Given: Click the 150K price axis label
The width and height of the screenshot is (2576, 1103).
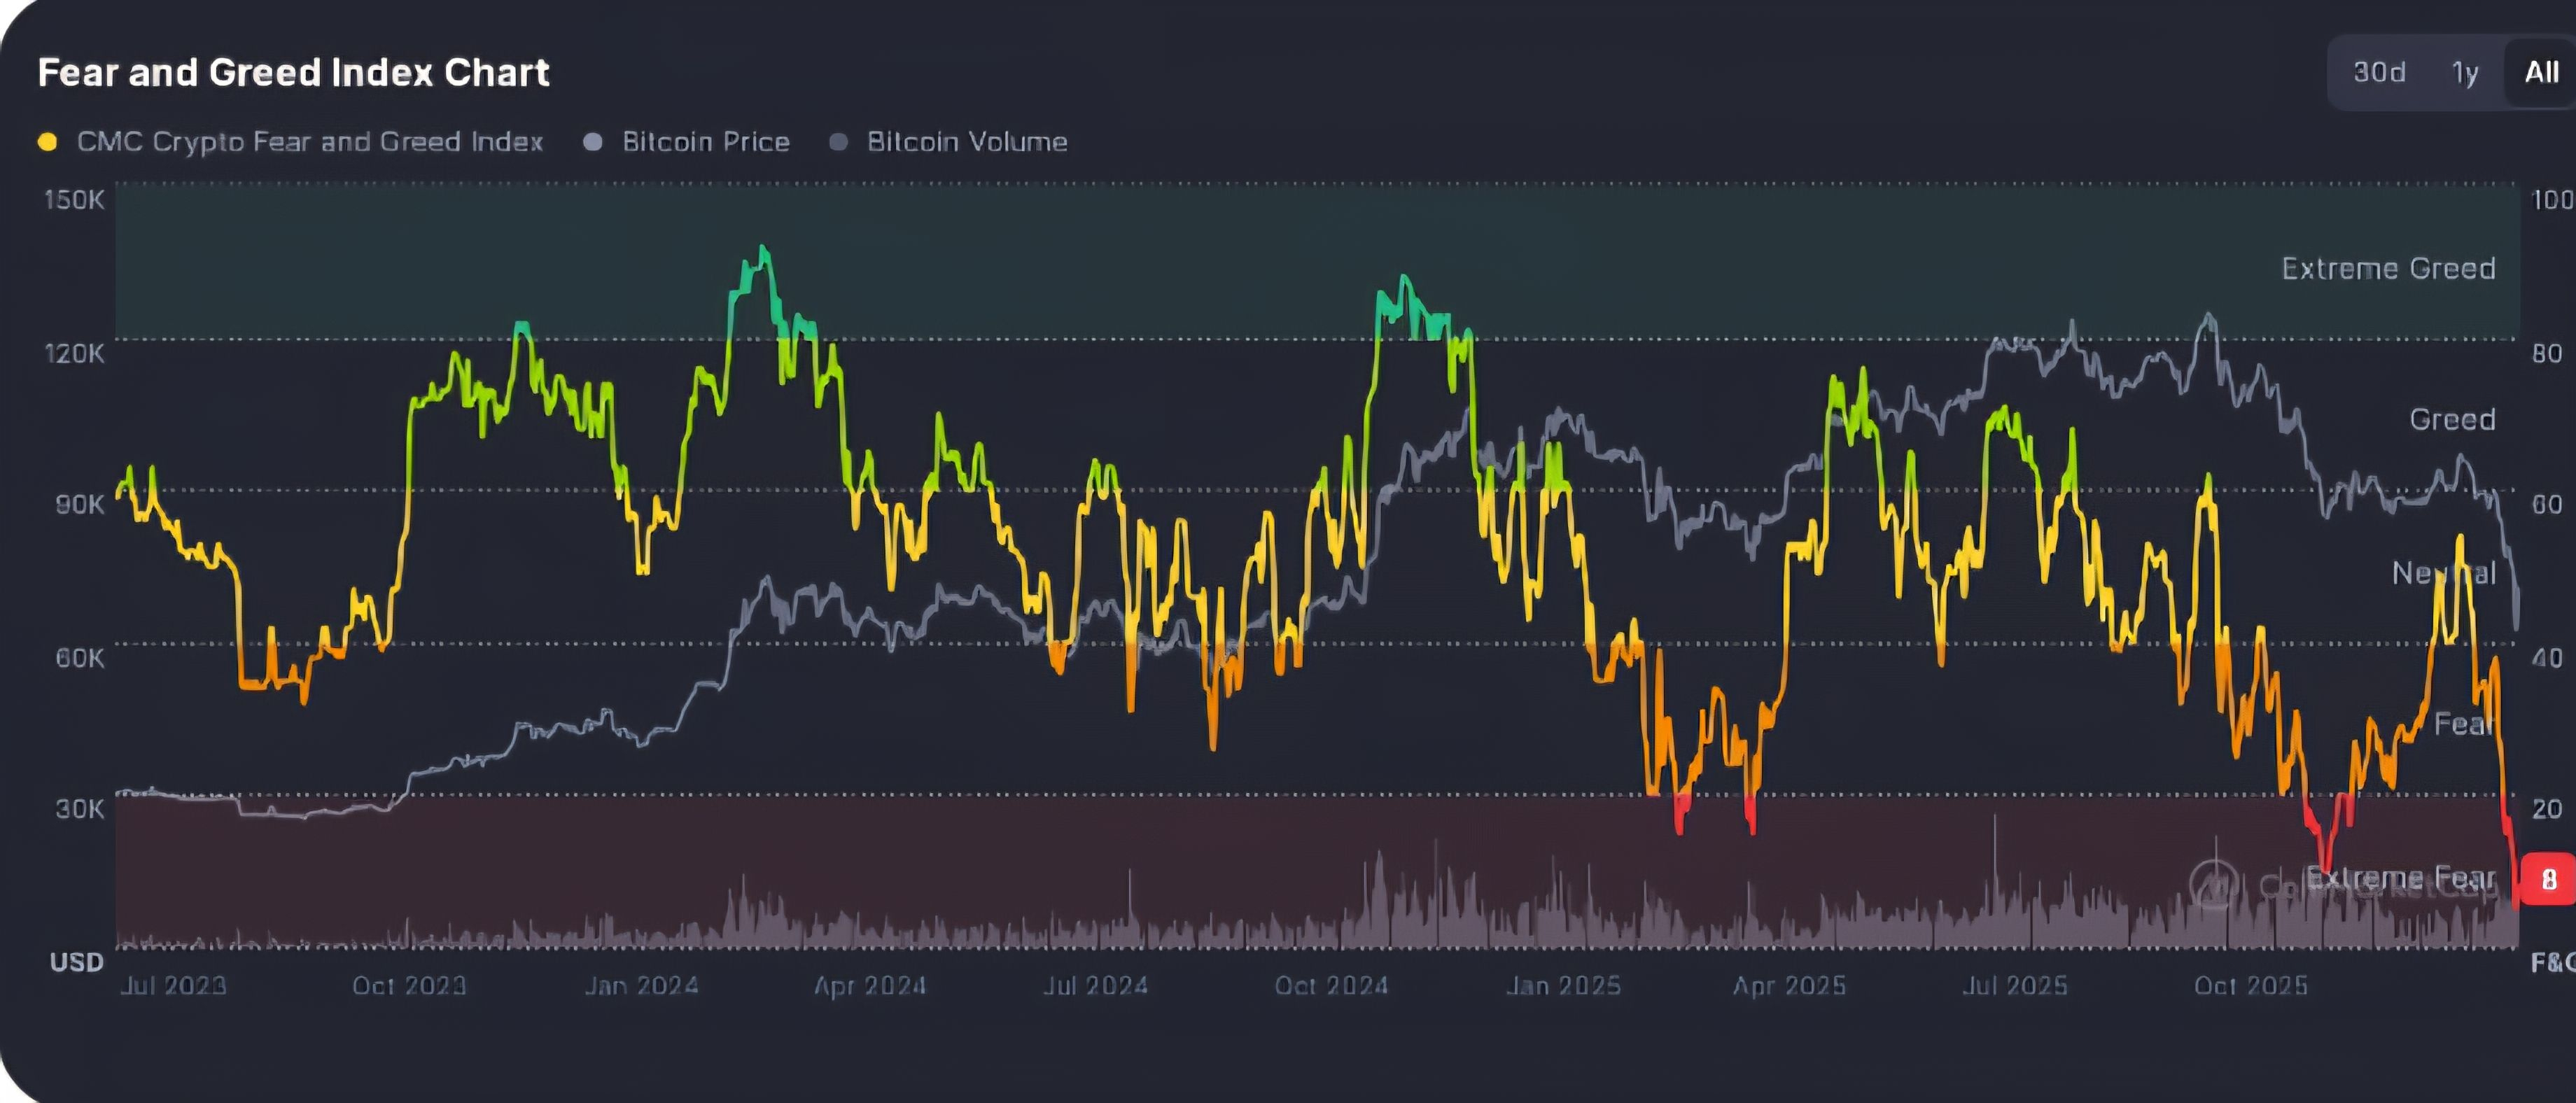Looking at the screenshot, I should click(74, 199).
